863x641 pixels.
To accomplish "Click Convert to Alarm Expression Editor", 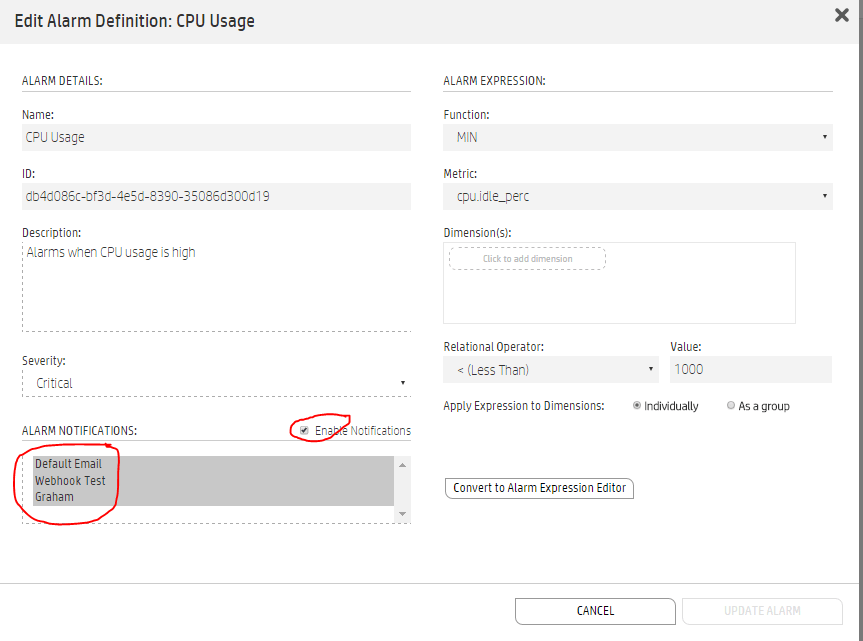I will tap(539, 488).
